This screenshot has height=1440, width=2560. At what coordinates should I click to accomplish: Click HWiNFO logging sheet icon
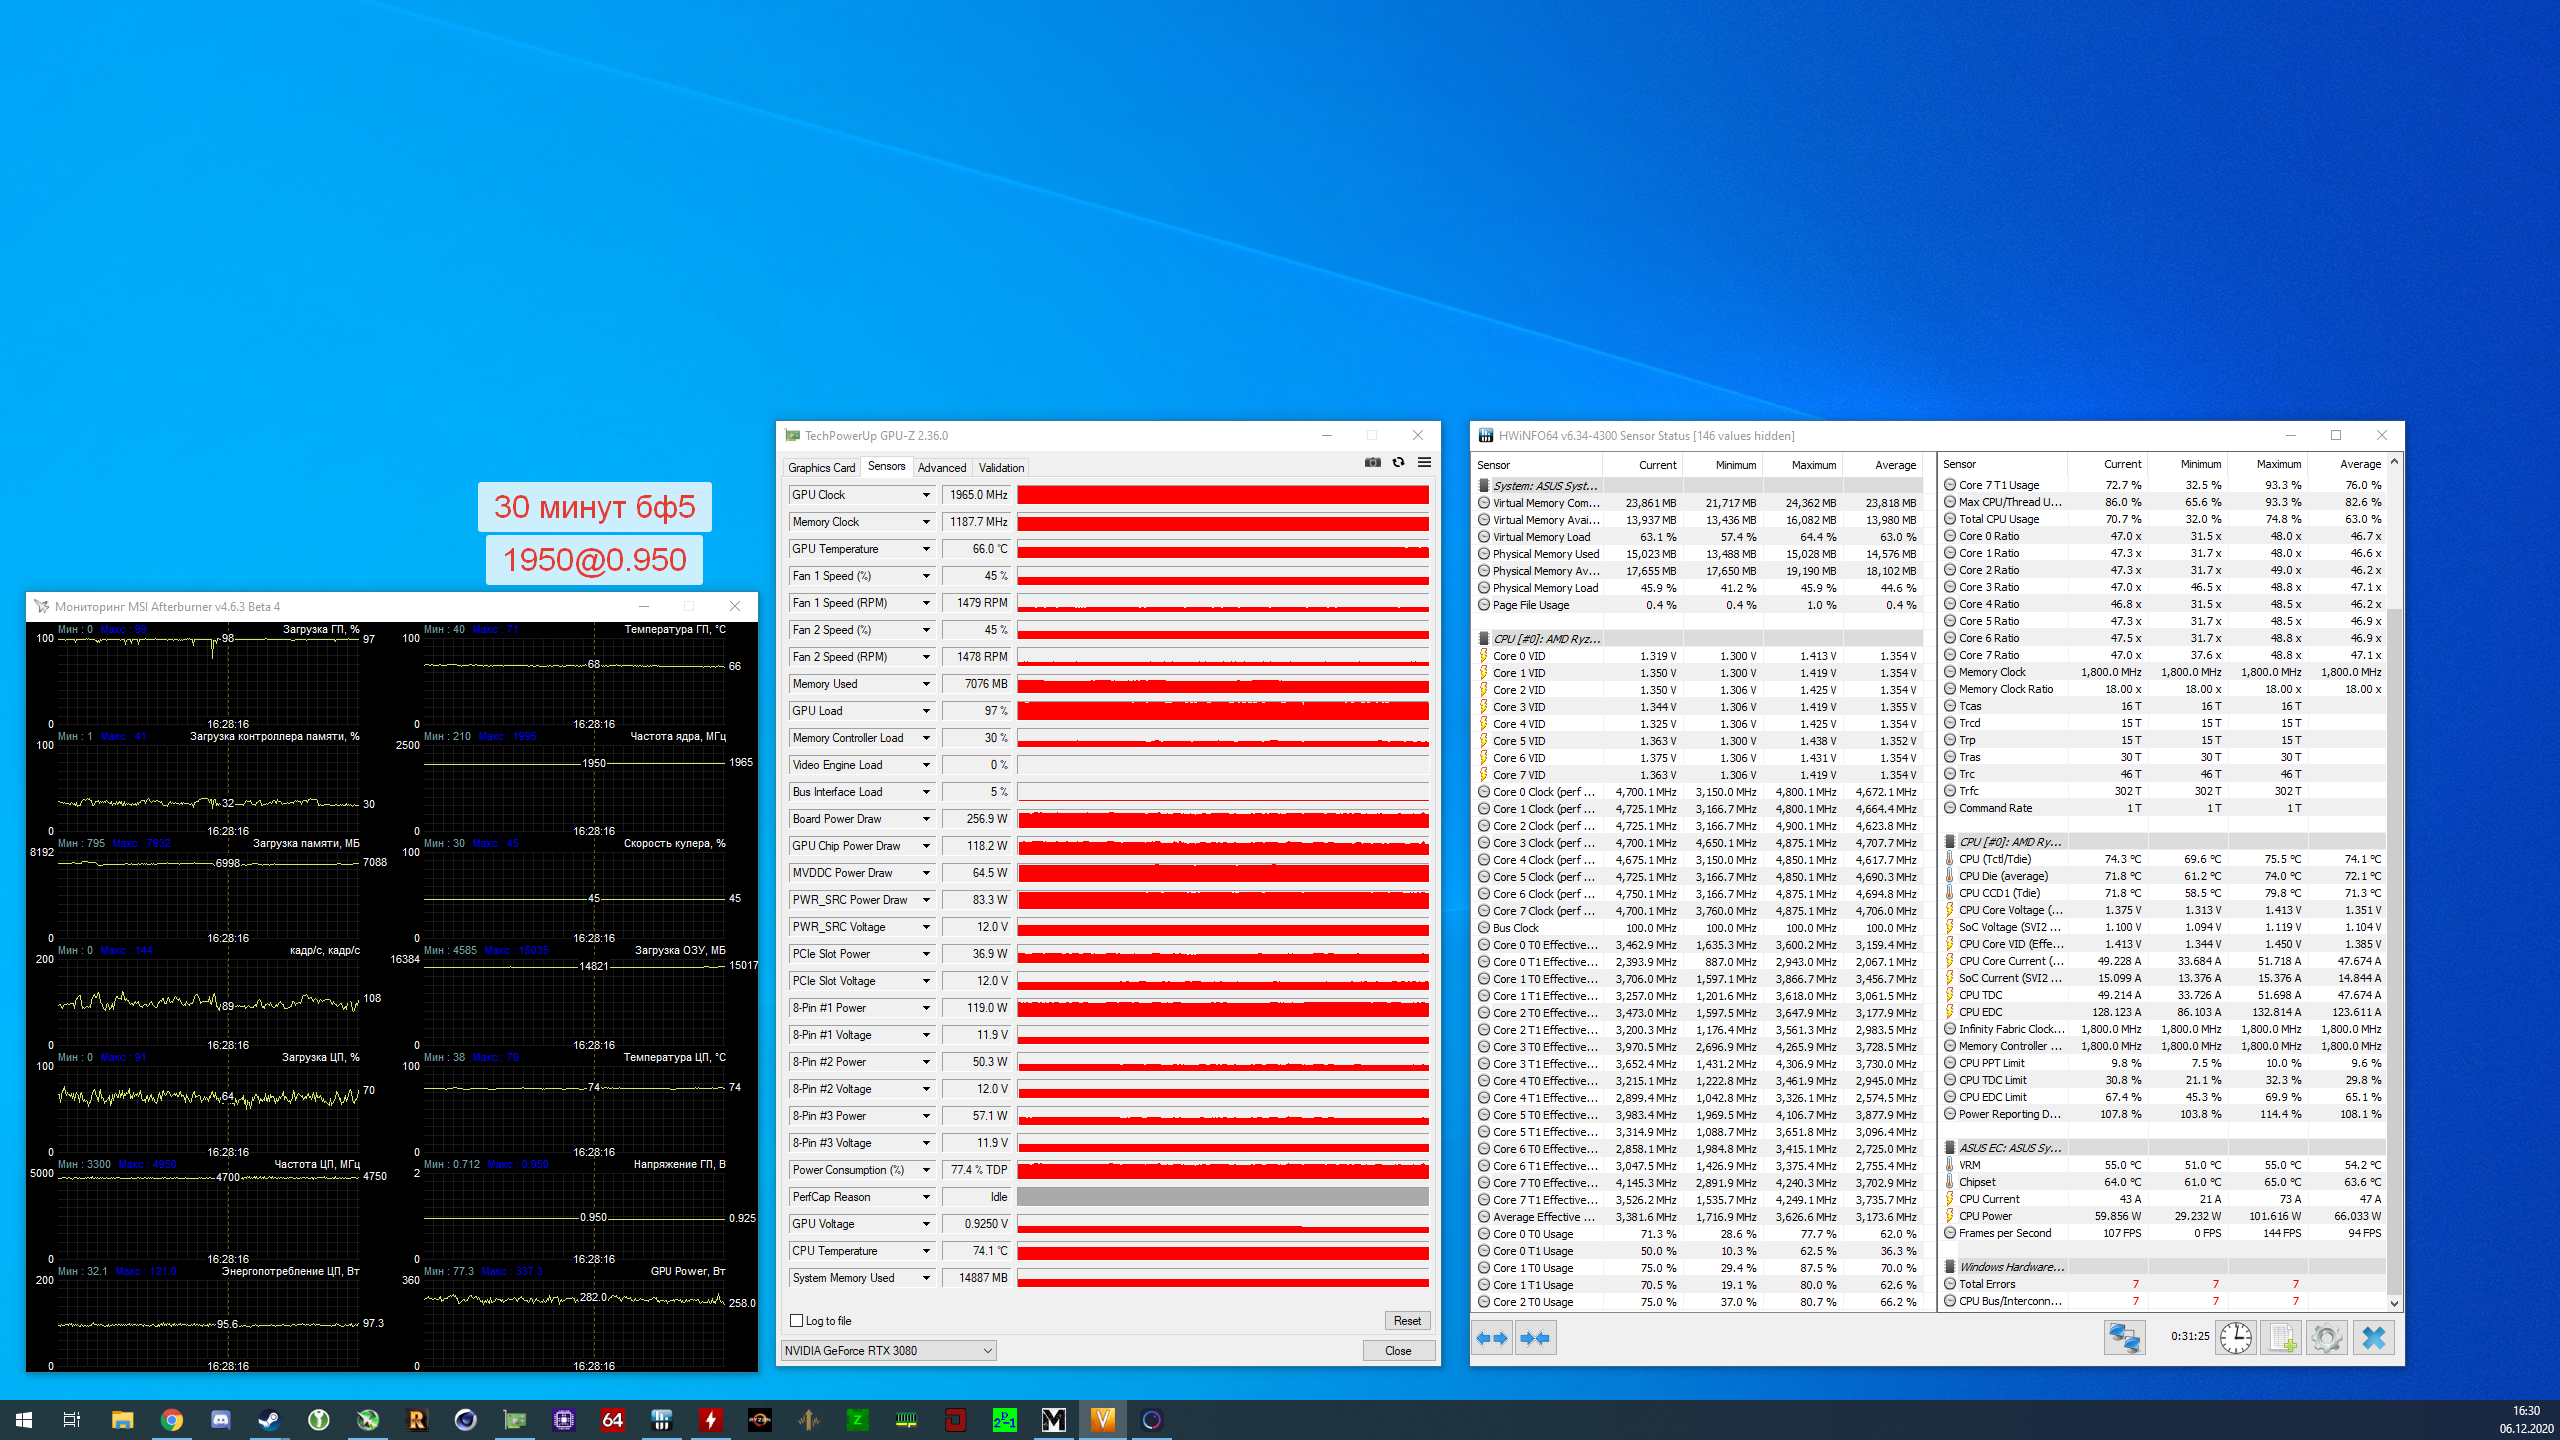coord(2282,1338)
